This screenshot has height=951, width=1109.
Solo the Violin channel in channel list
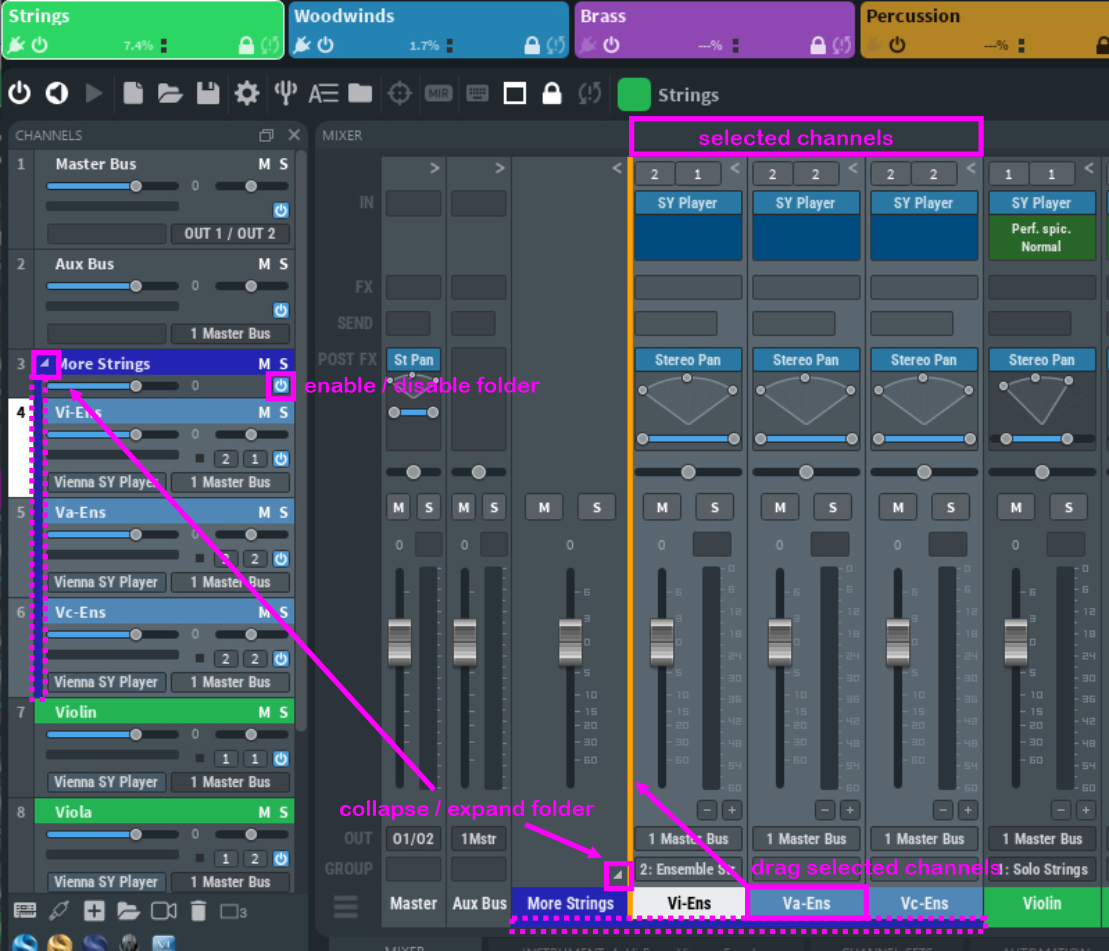pyautogui.click(x=284, y=712)
